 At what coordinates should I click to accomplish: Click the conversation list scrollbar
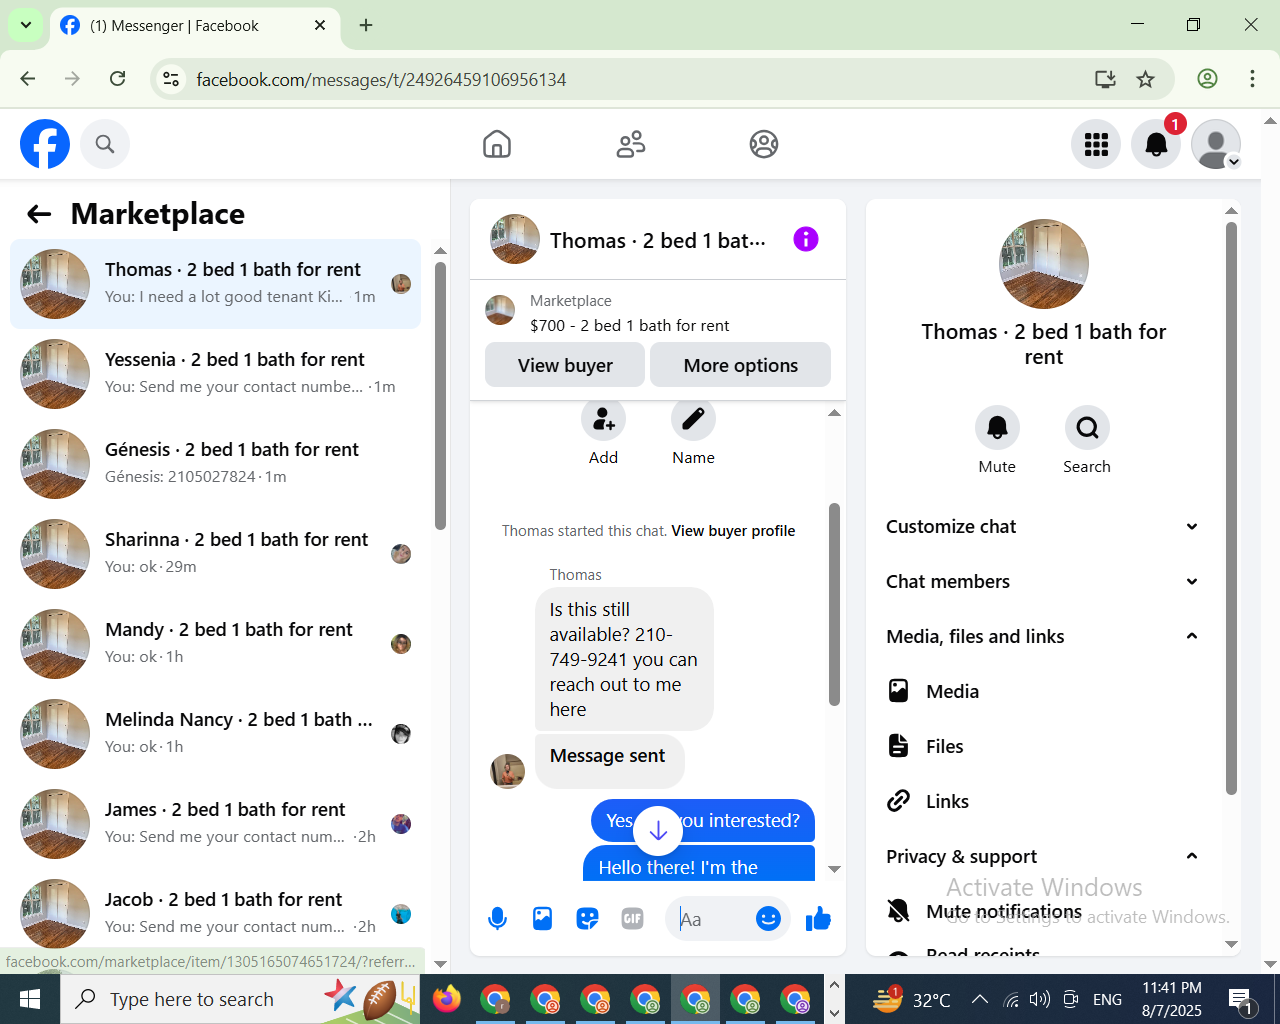tap(440, 395)
